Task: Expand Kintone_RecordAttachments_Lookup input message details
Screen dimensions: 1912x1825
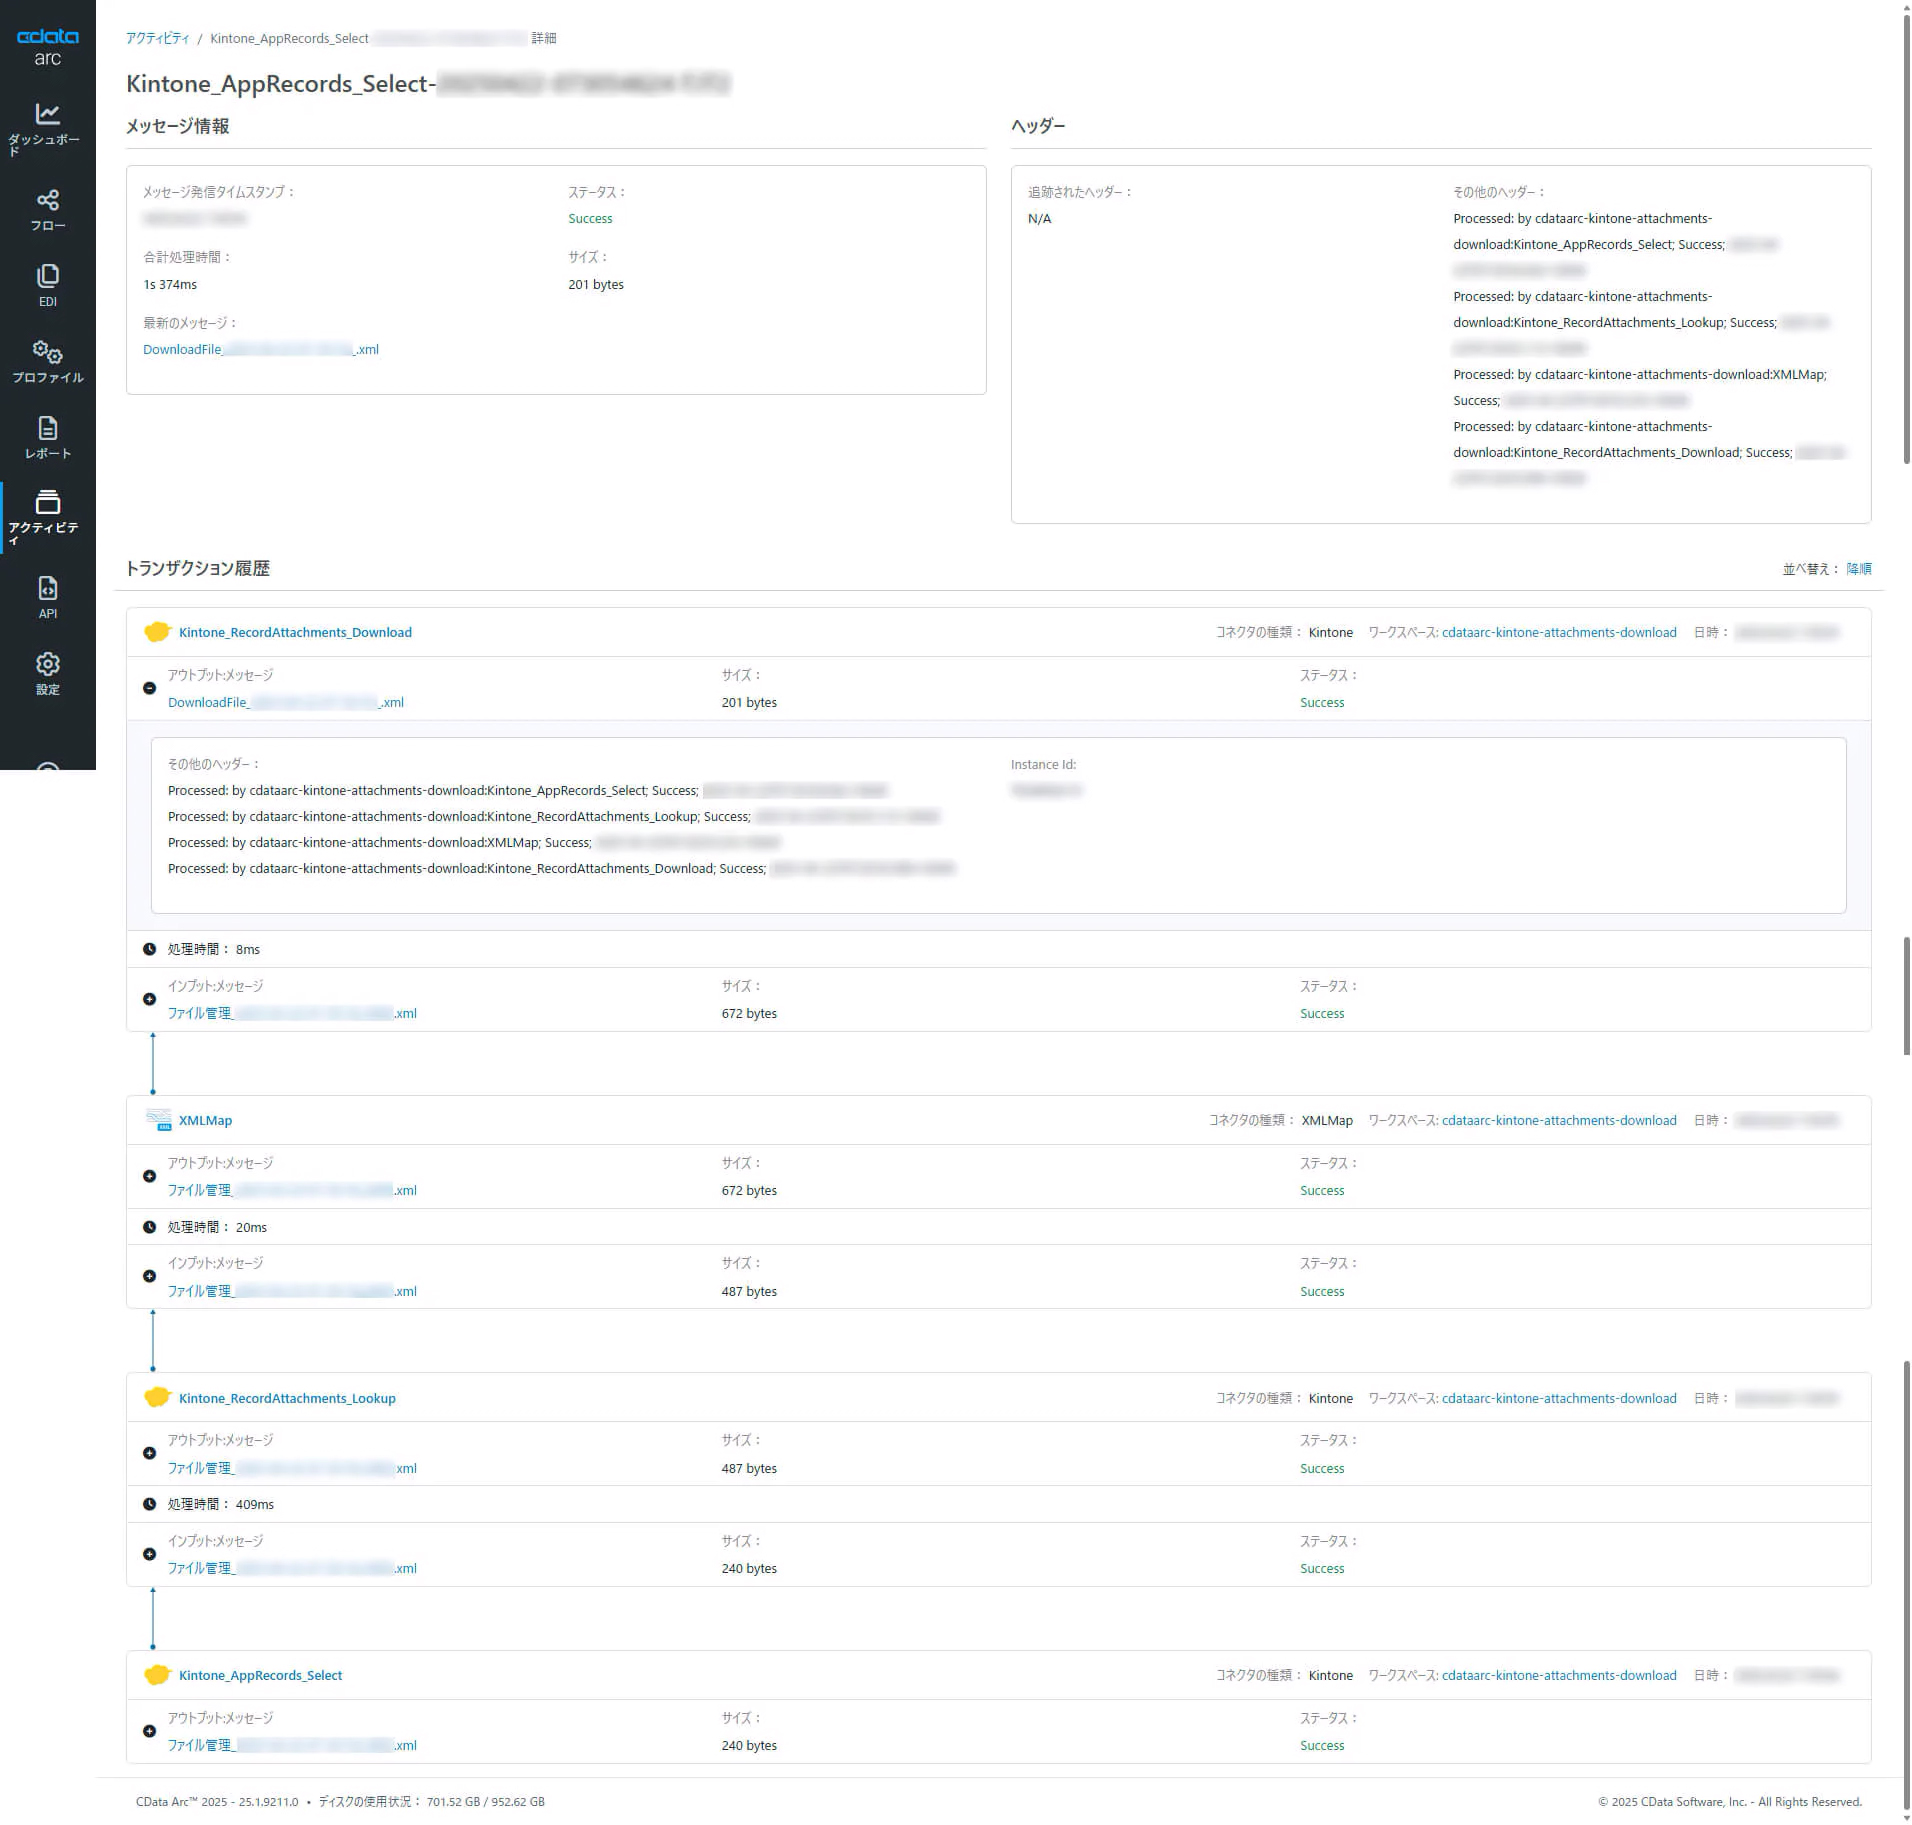Action: pyautogui.click(x=149, y=1554)
